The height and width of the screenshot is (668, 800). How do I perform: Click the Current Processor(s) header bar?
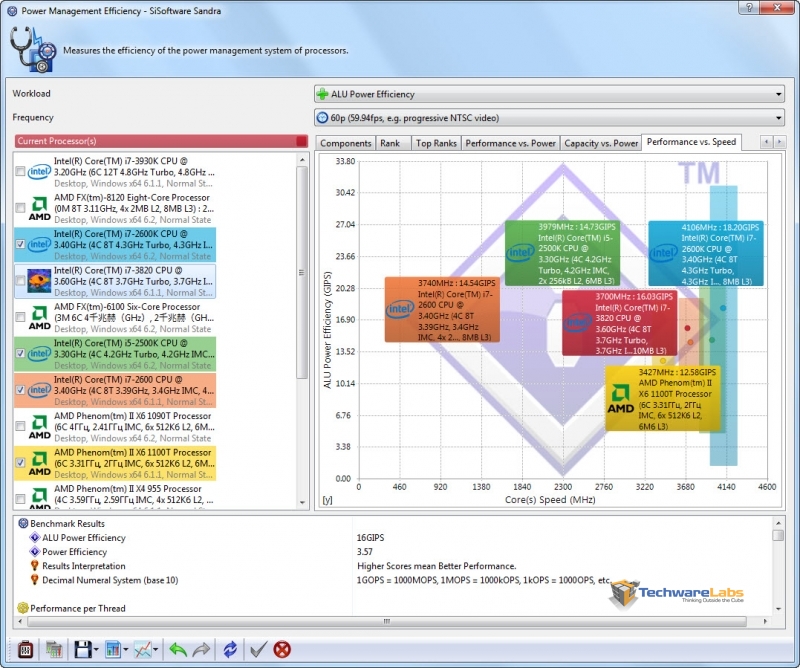tap(161, 141)
